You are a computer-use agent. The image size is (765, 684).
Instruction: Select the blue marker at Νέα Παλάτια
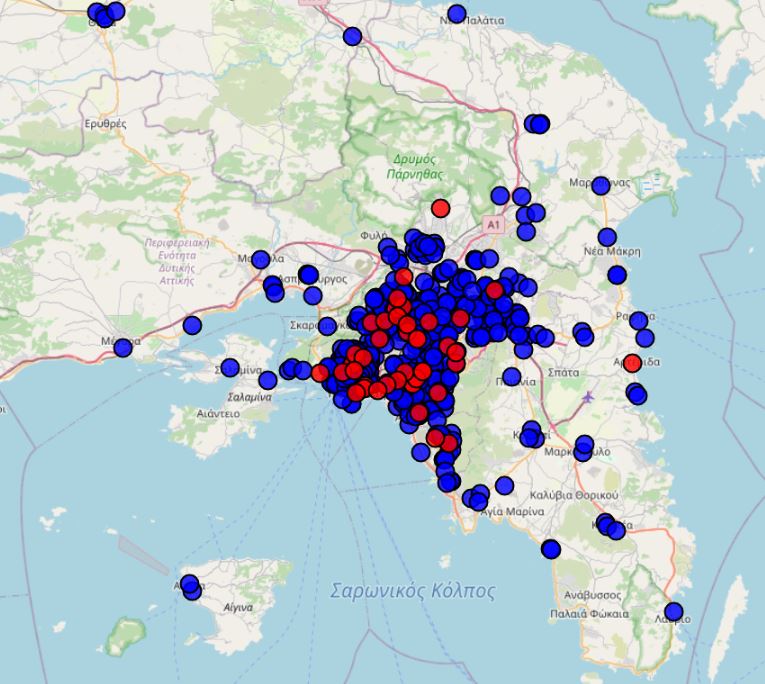pos(457,14)
